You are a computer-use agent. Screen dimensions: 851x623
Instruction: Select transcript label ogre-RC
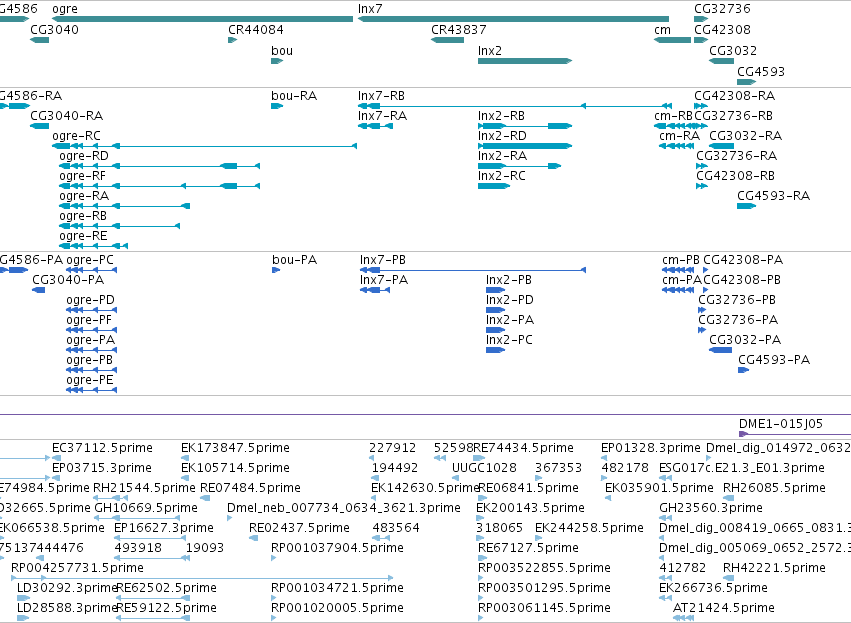click(x=77, y=136)
